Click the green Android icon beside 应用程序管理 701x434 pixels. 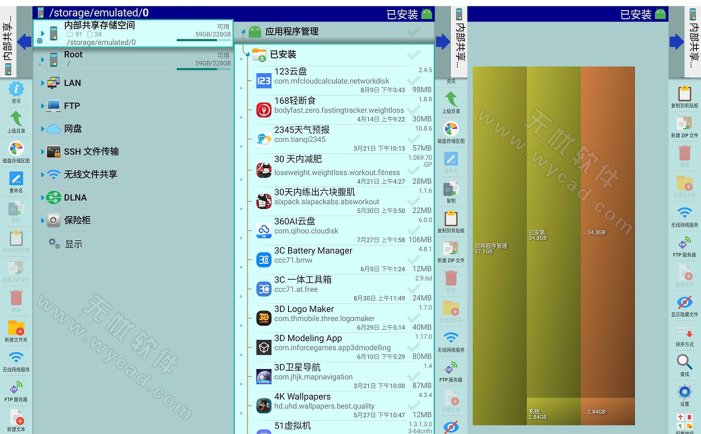(x=255, y=31)
